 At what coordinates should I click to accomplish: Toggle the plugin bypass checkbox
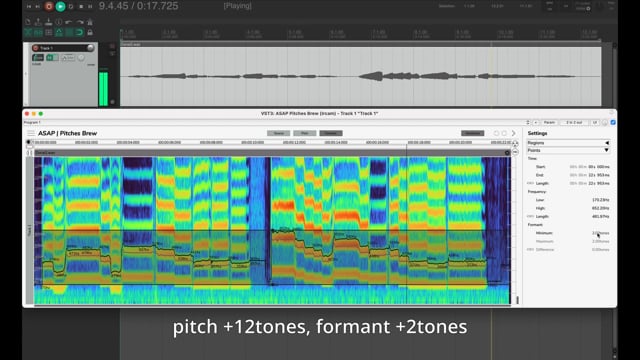click(x=613, y=122)
